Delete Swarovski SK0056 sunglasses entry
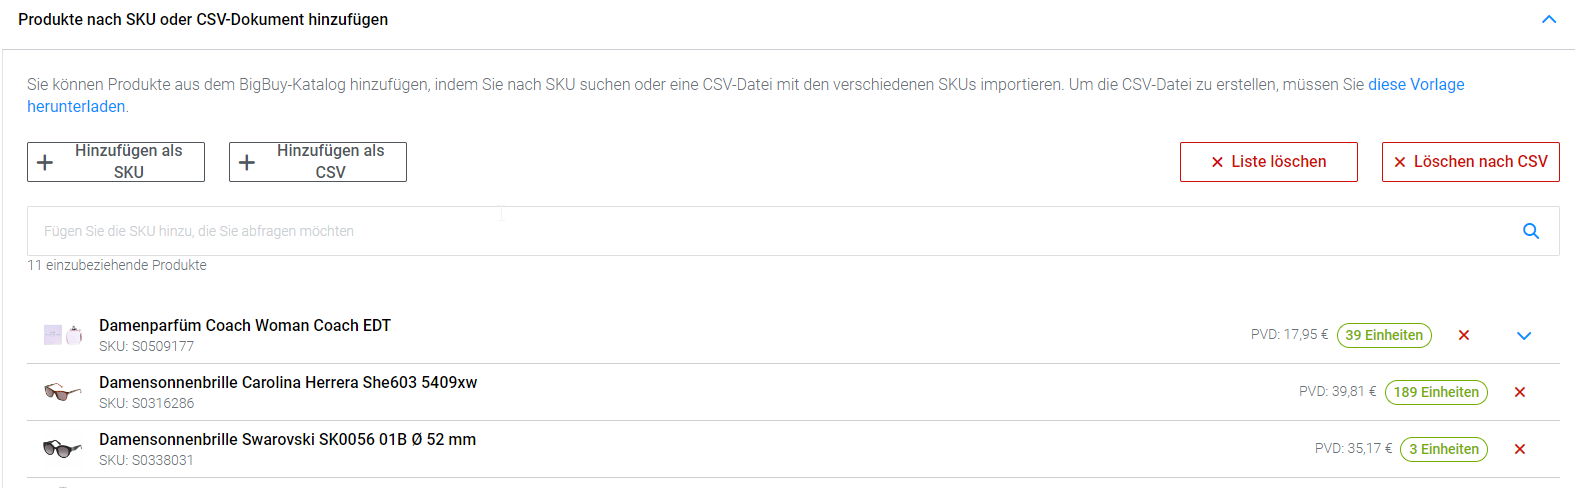Image resolution: width=1575 pixels, height=488 pixels. (x=1520, y=449)
